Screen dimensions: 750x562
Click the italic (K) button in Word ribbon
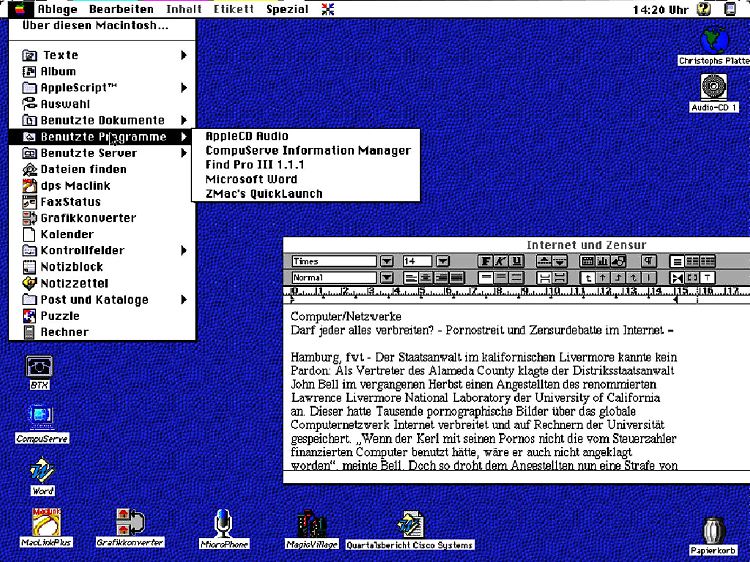coord(501,261)
